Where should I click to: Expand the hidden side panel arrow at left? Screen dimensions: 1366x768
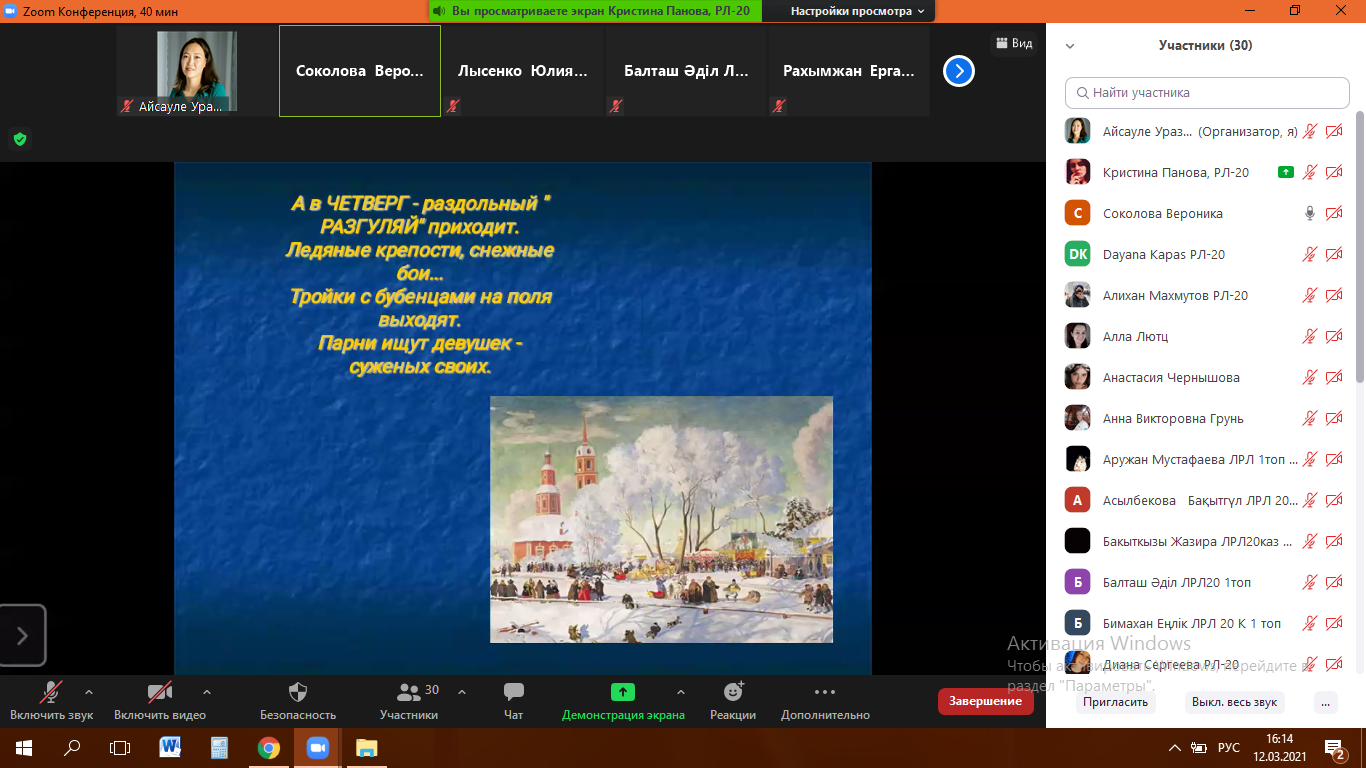tap(23, 635)
